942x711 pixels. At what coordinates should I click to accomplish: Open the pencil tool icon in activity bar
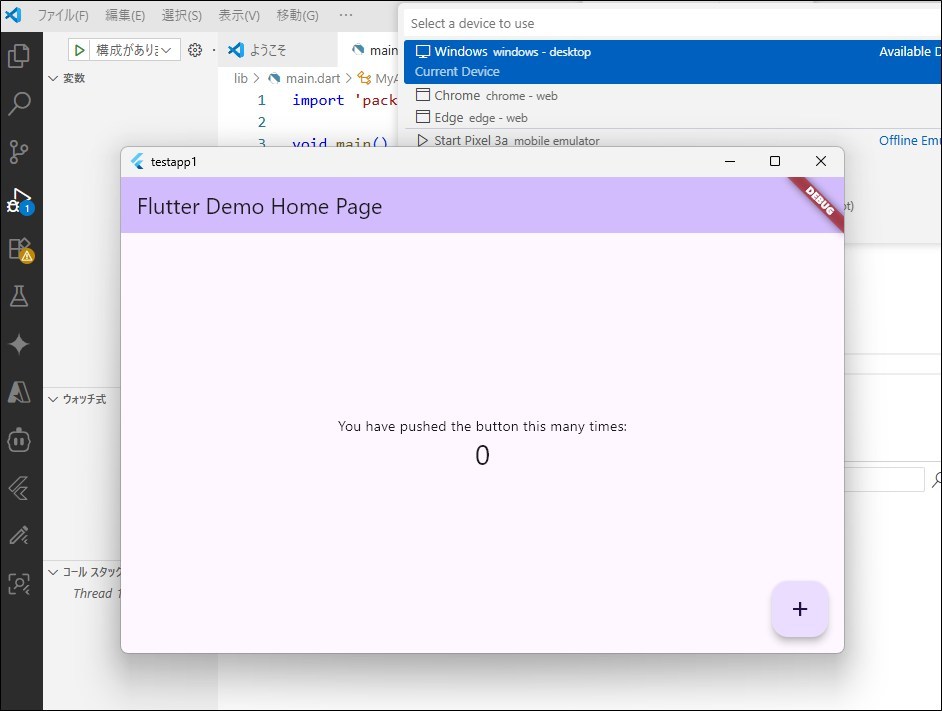tap(19, 535)
